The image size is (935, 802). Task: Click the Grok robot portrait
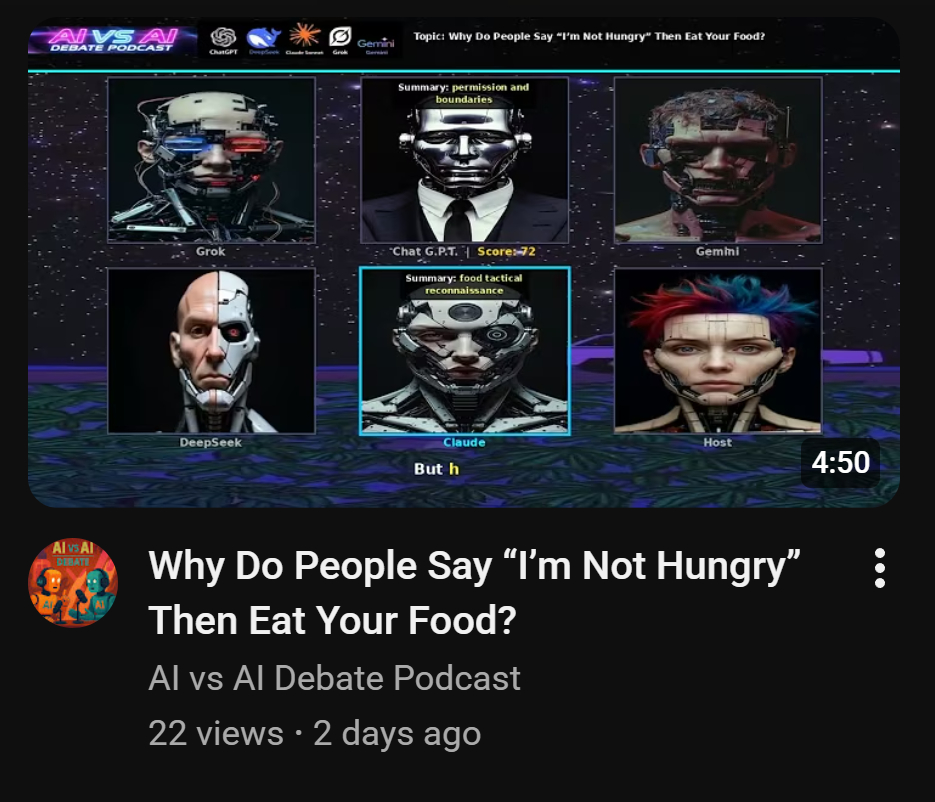tap(211, 160)
